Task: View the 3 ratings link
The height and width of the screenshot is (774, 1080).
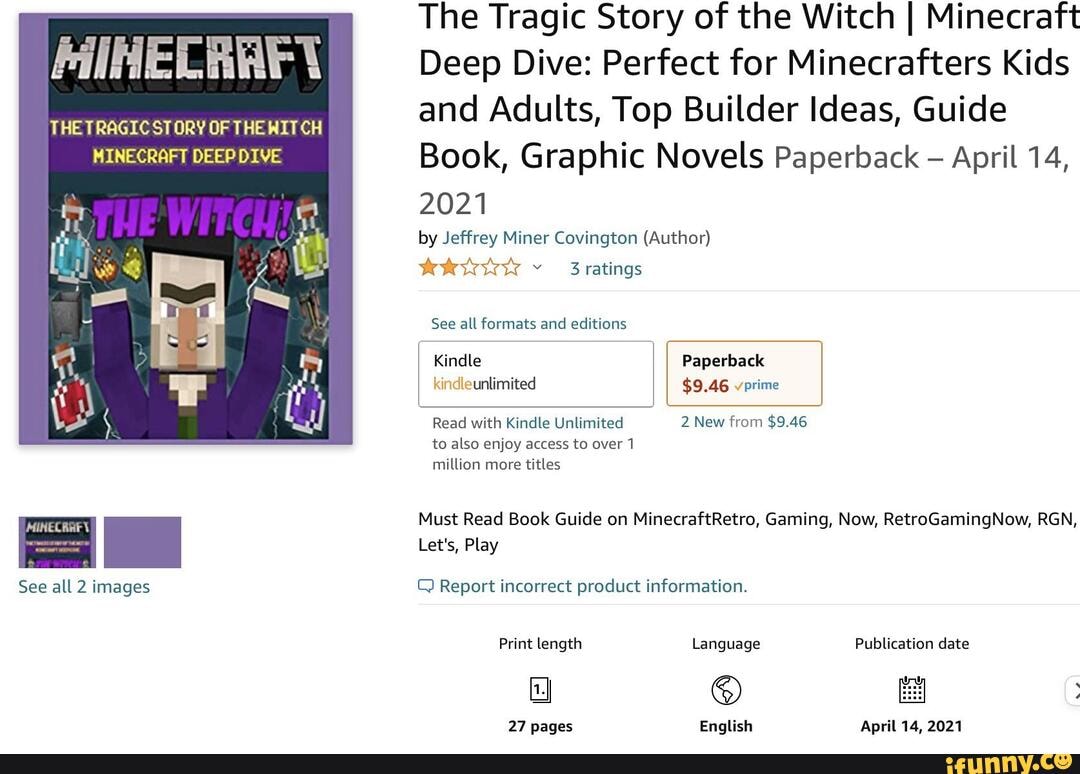Action: (605, 268)
